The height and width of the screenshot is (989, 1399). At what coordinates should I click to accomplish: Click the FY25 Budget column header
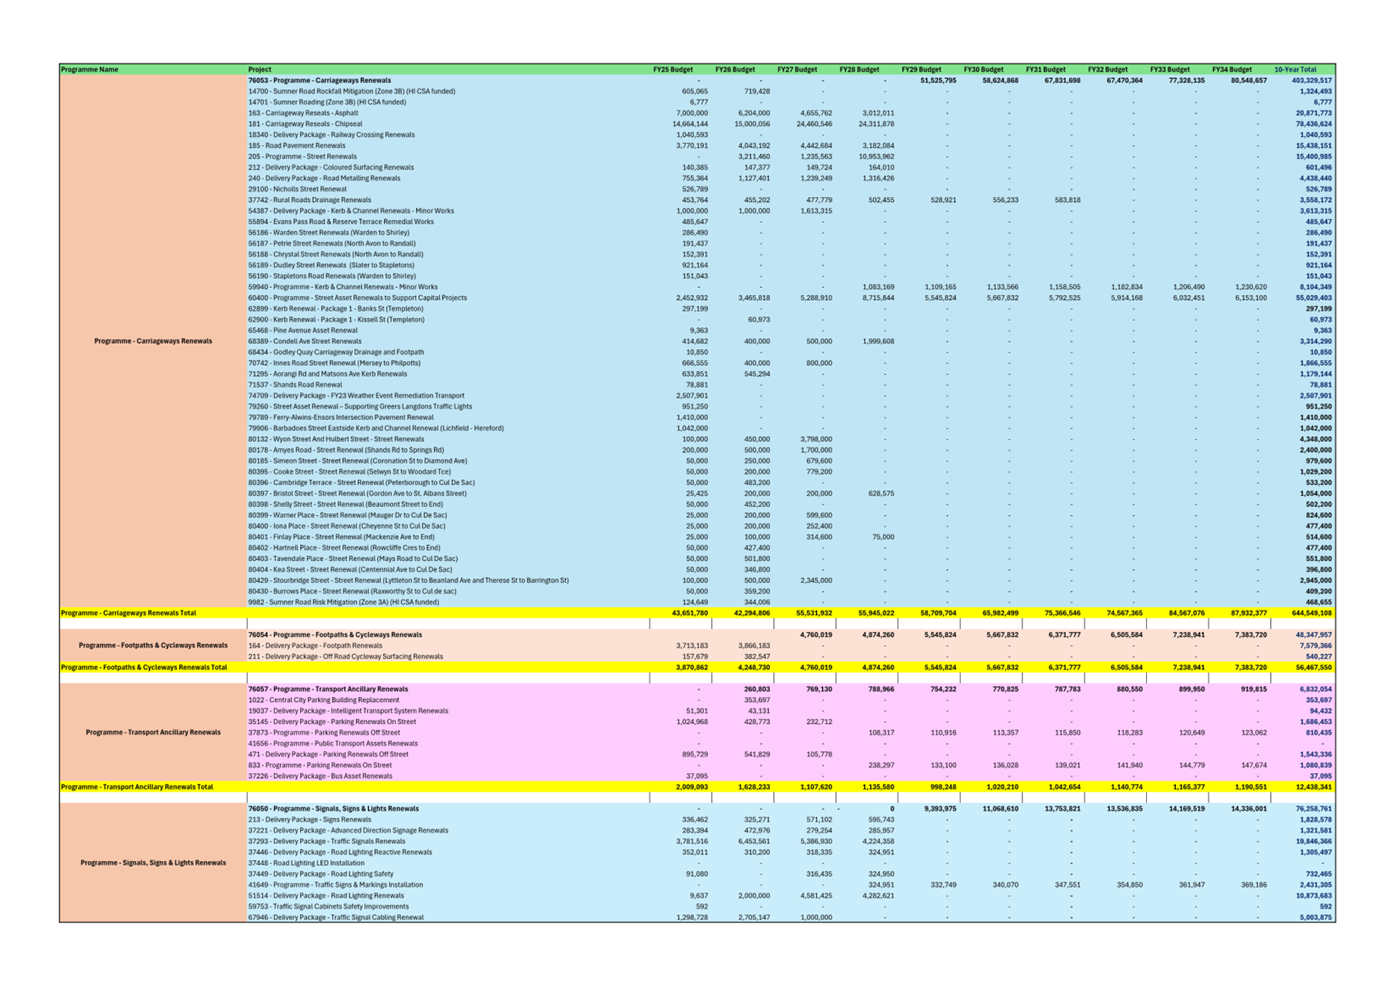click(672, 70)
